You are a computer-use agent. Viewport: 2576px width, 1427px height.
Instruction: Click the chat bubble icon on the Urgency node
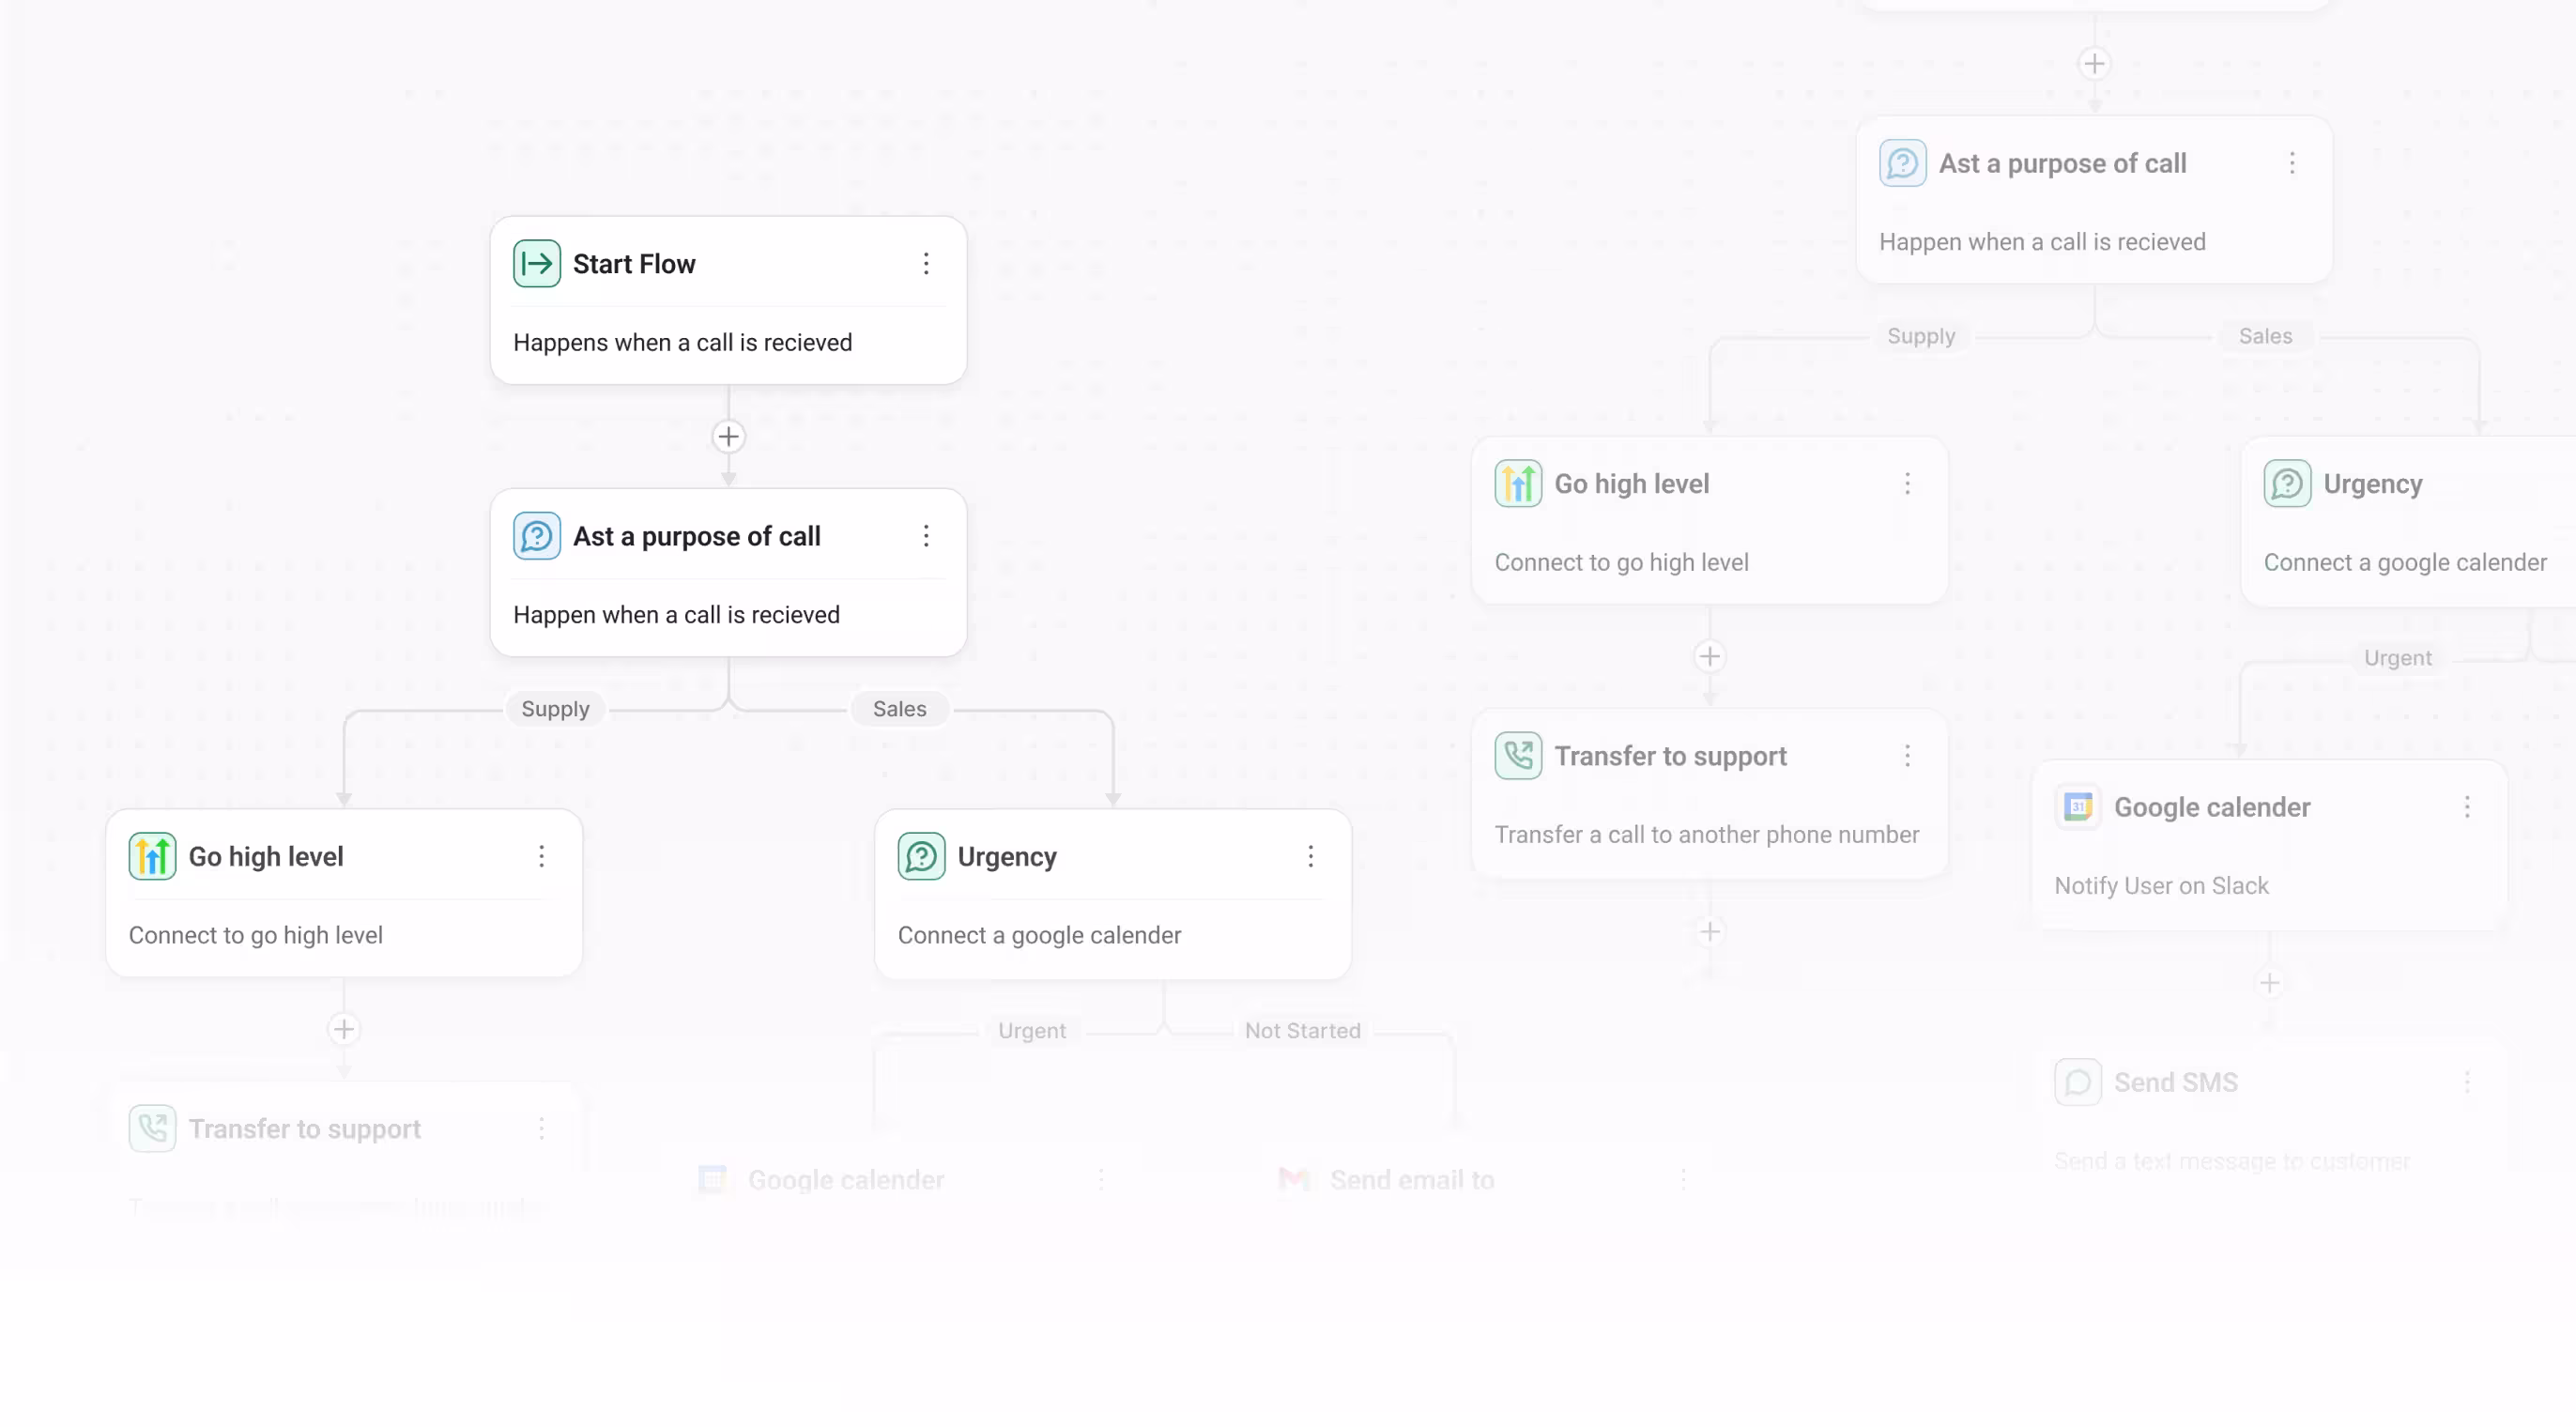pyautogui.click(x=920, y=856)
